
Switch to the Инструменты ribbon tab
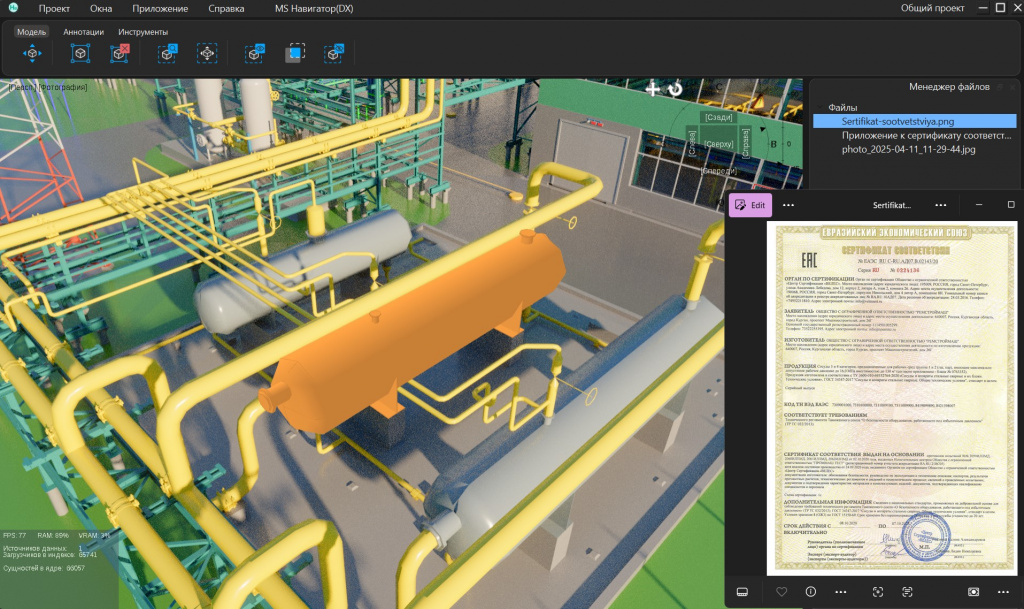point(143,31)
